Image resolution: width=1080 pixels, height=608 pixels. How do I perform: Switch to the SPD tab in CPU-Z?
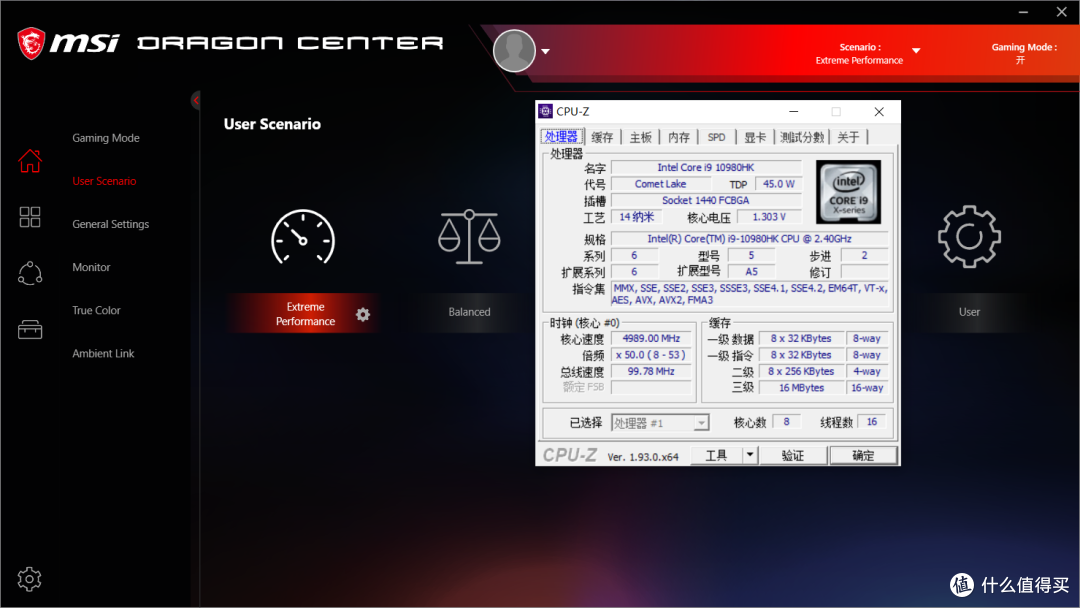(x=716, y=137)
